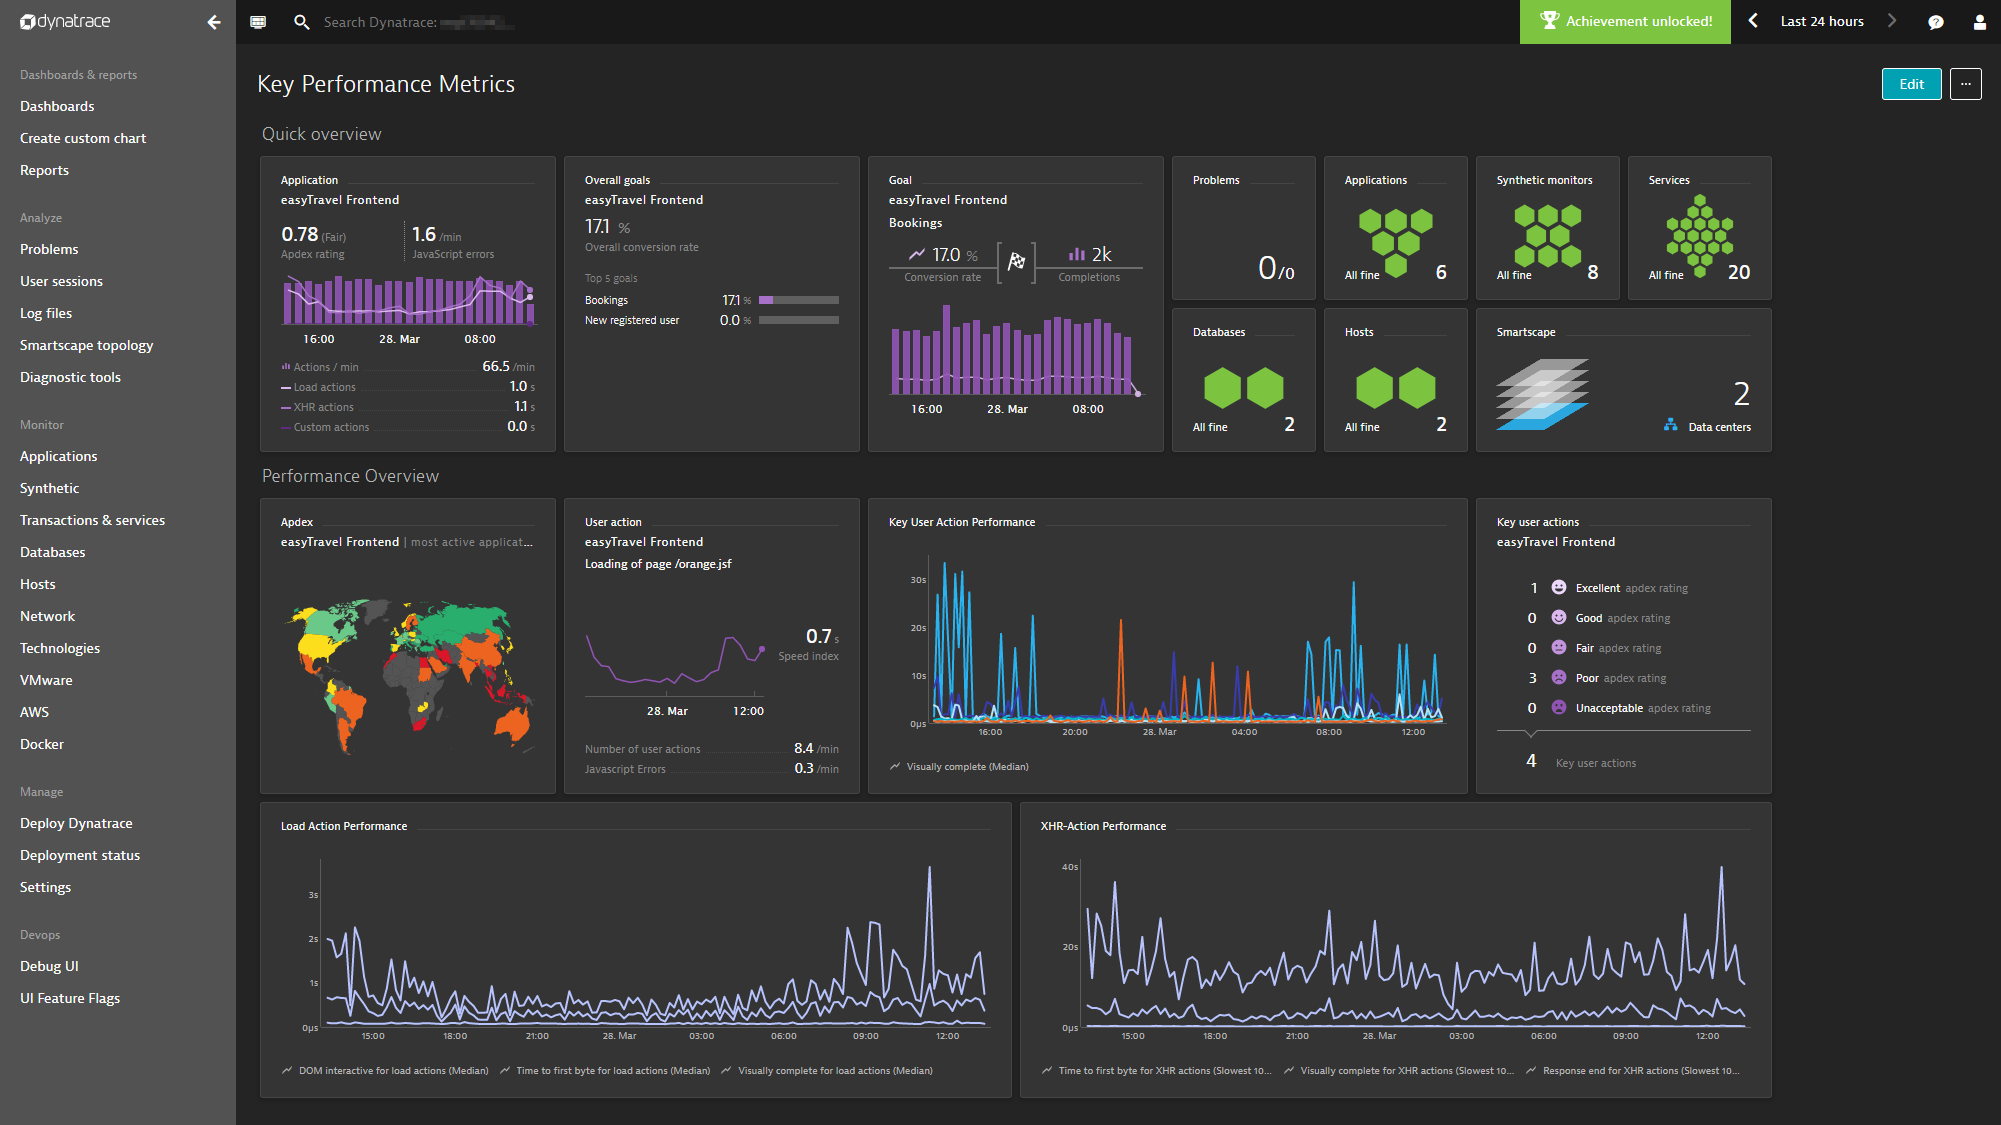
Task: Click the Excellent apdex smiley icon
Action: 1558,587
